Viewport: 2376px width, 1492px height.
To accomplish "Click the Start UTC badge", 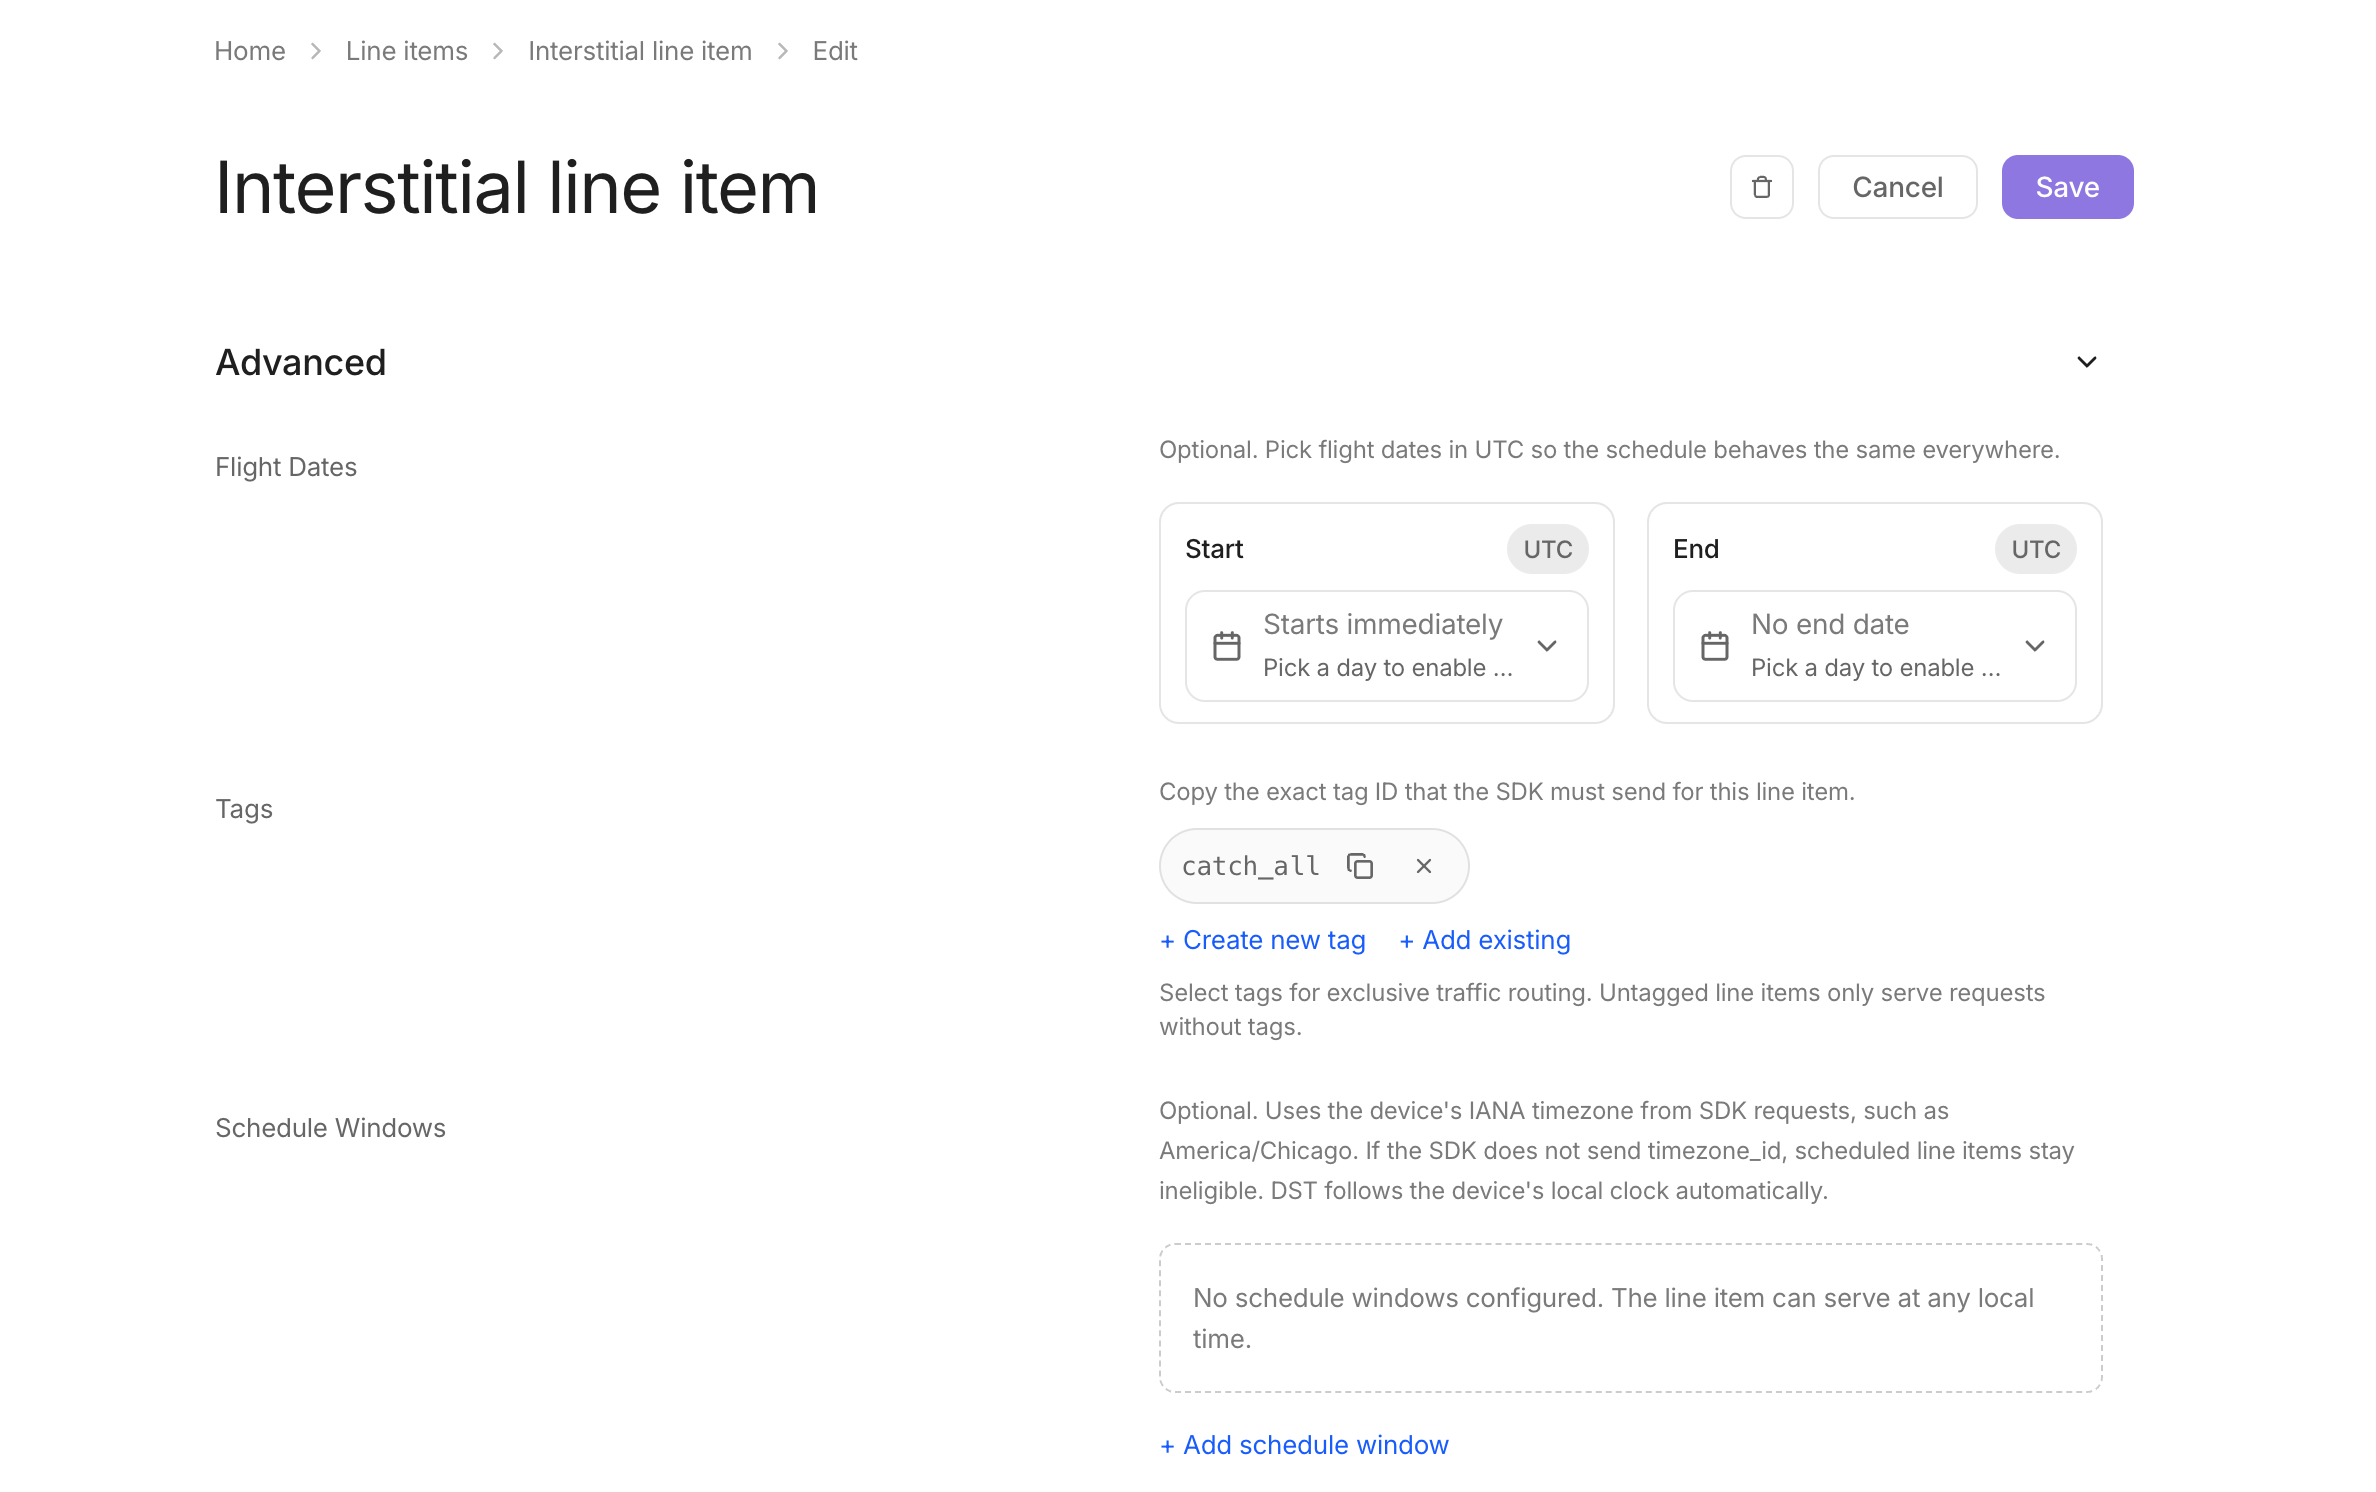I will click(1547, 549).
